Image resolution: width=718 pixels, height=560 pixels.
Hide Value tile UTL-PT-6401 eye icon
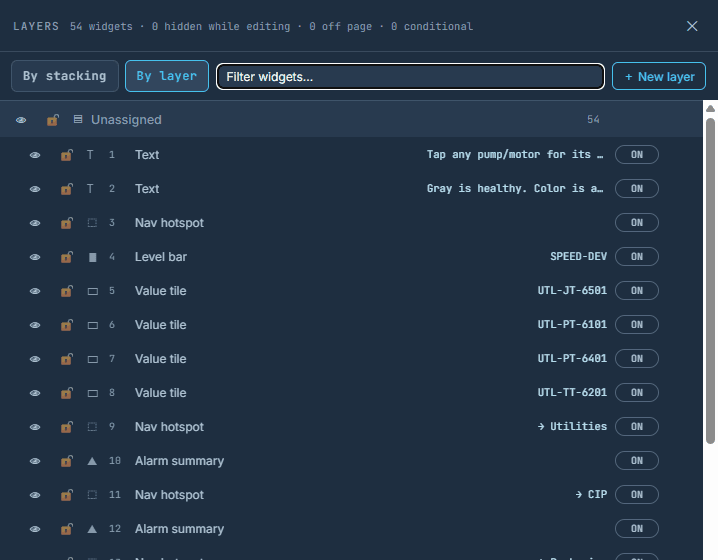35,359
